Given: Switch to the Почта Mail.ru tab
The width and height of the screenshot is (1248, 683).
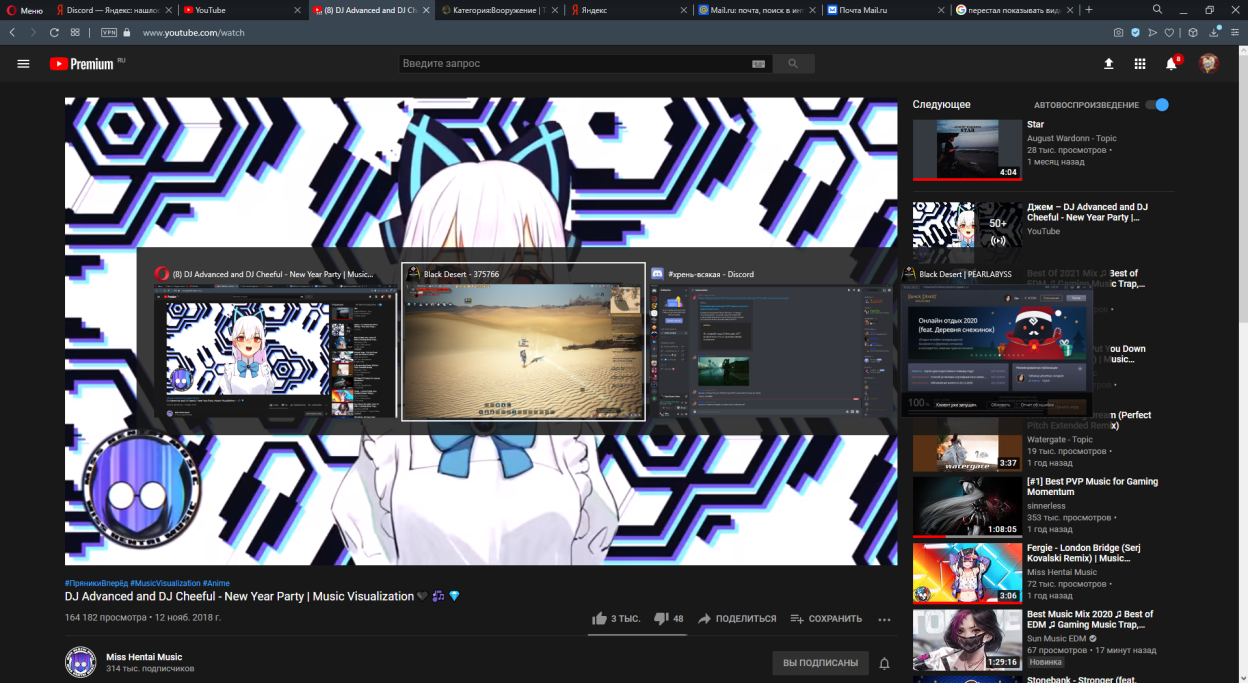Looking at the screenshot, I should pos(885,10).
